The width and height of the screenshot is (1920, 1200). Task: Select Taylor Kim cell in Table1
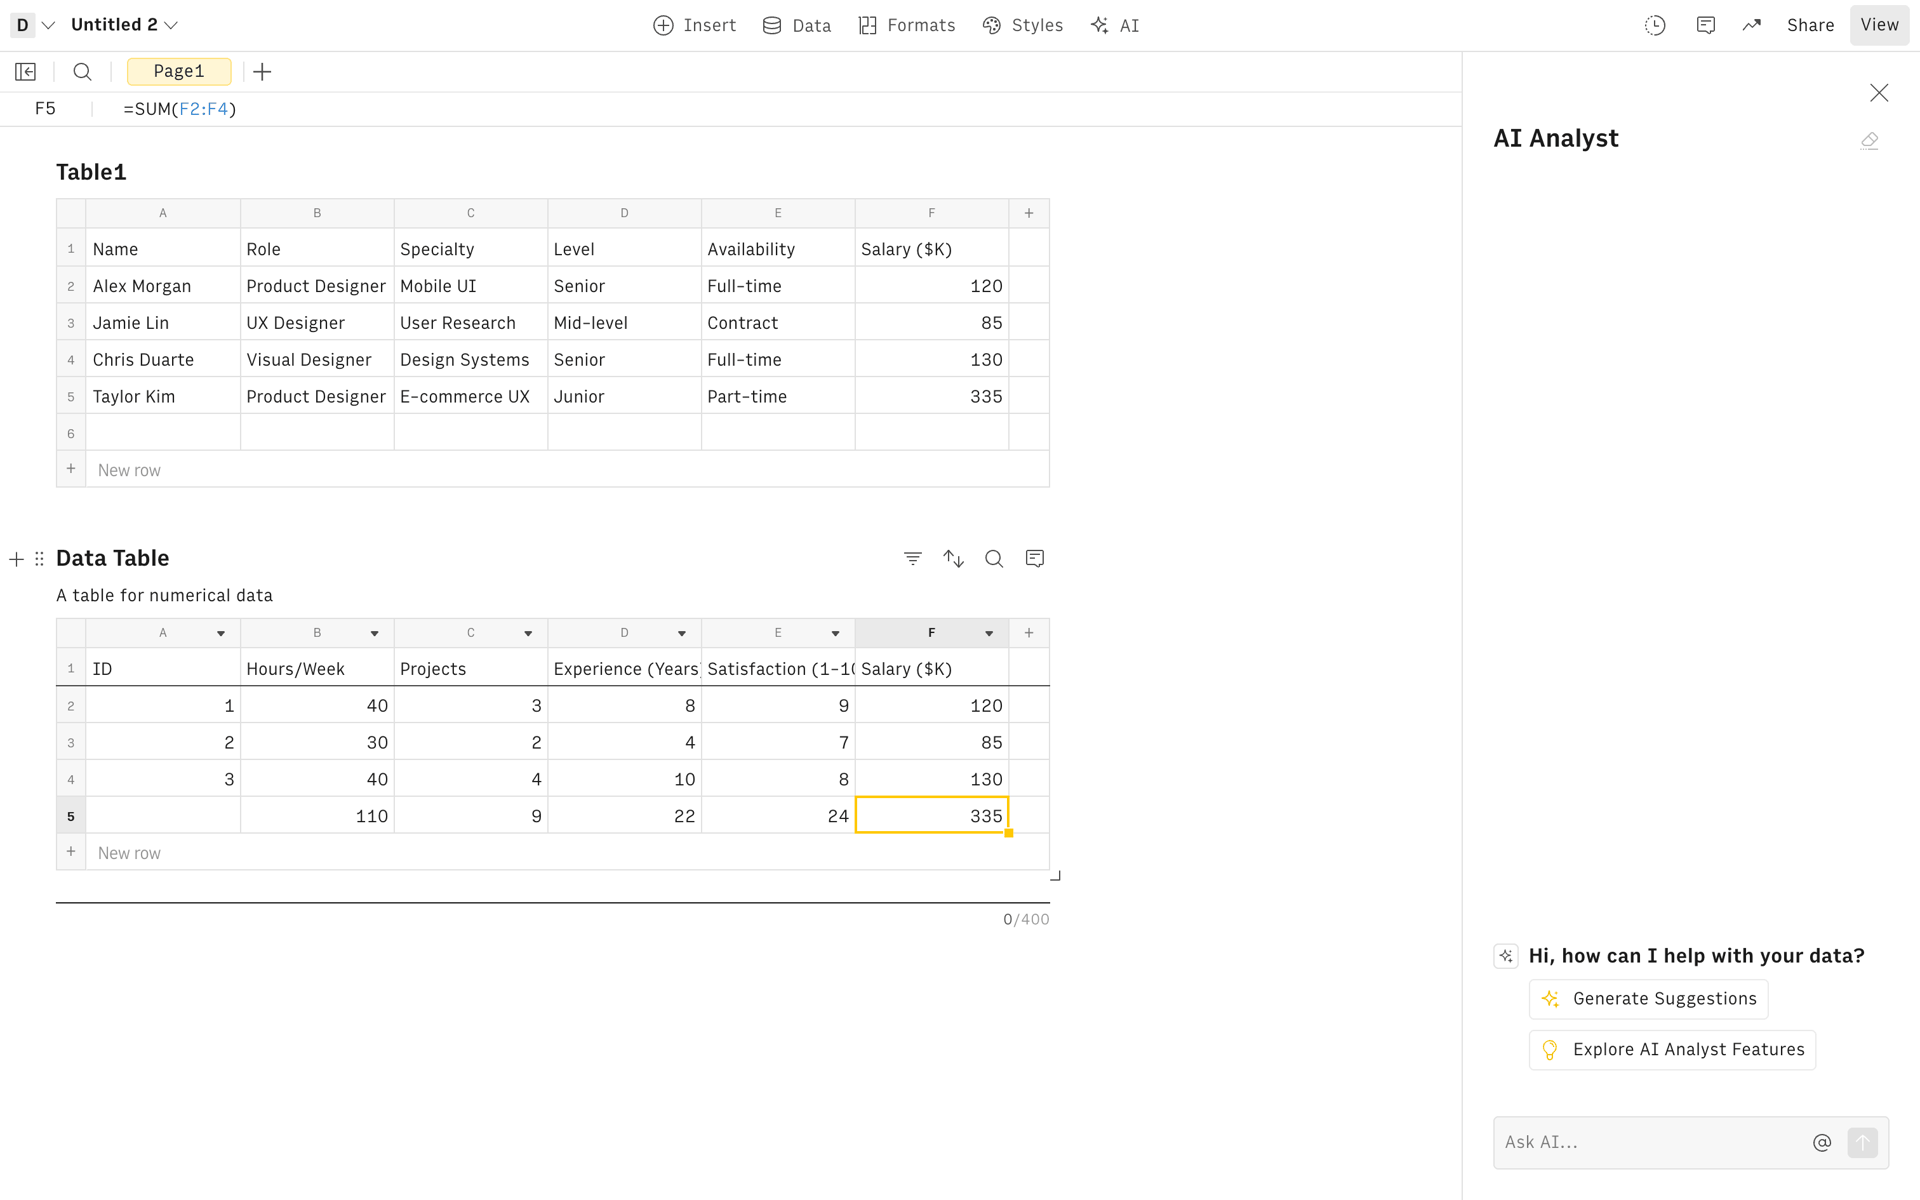coord(163,397)
